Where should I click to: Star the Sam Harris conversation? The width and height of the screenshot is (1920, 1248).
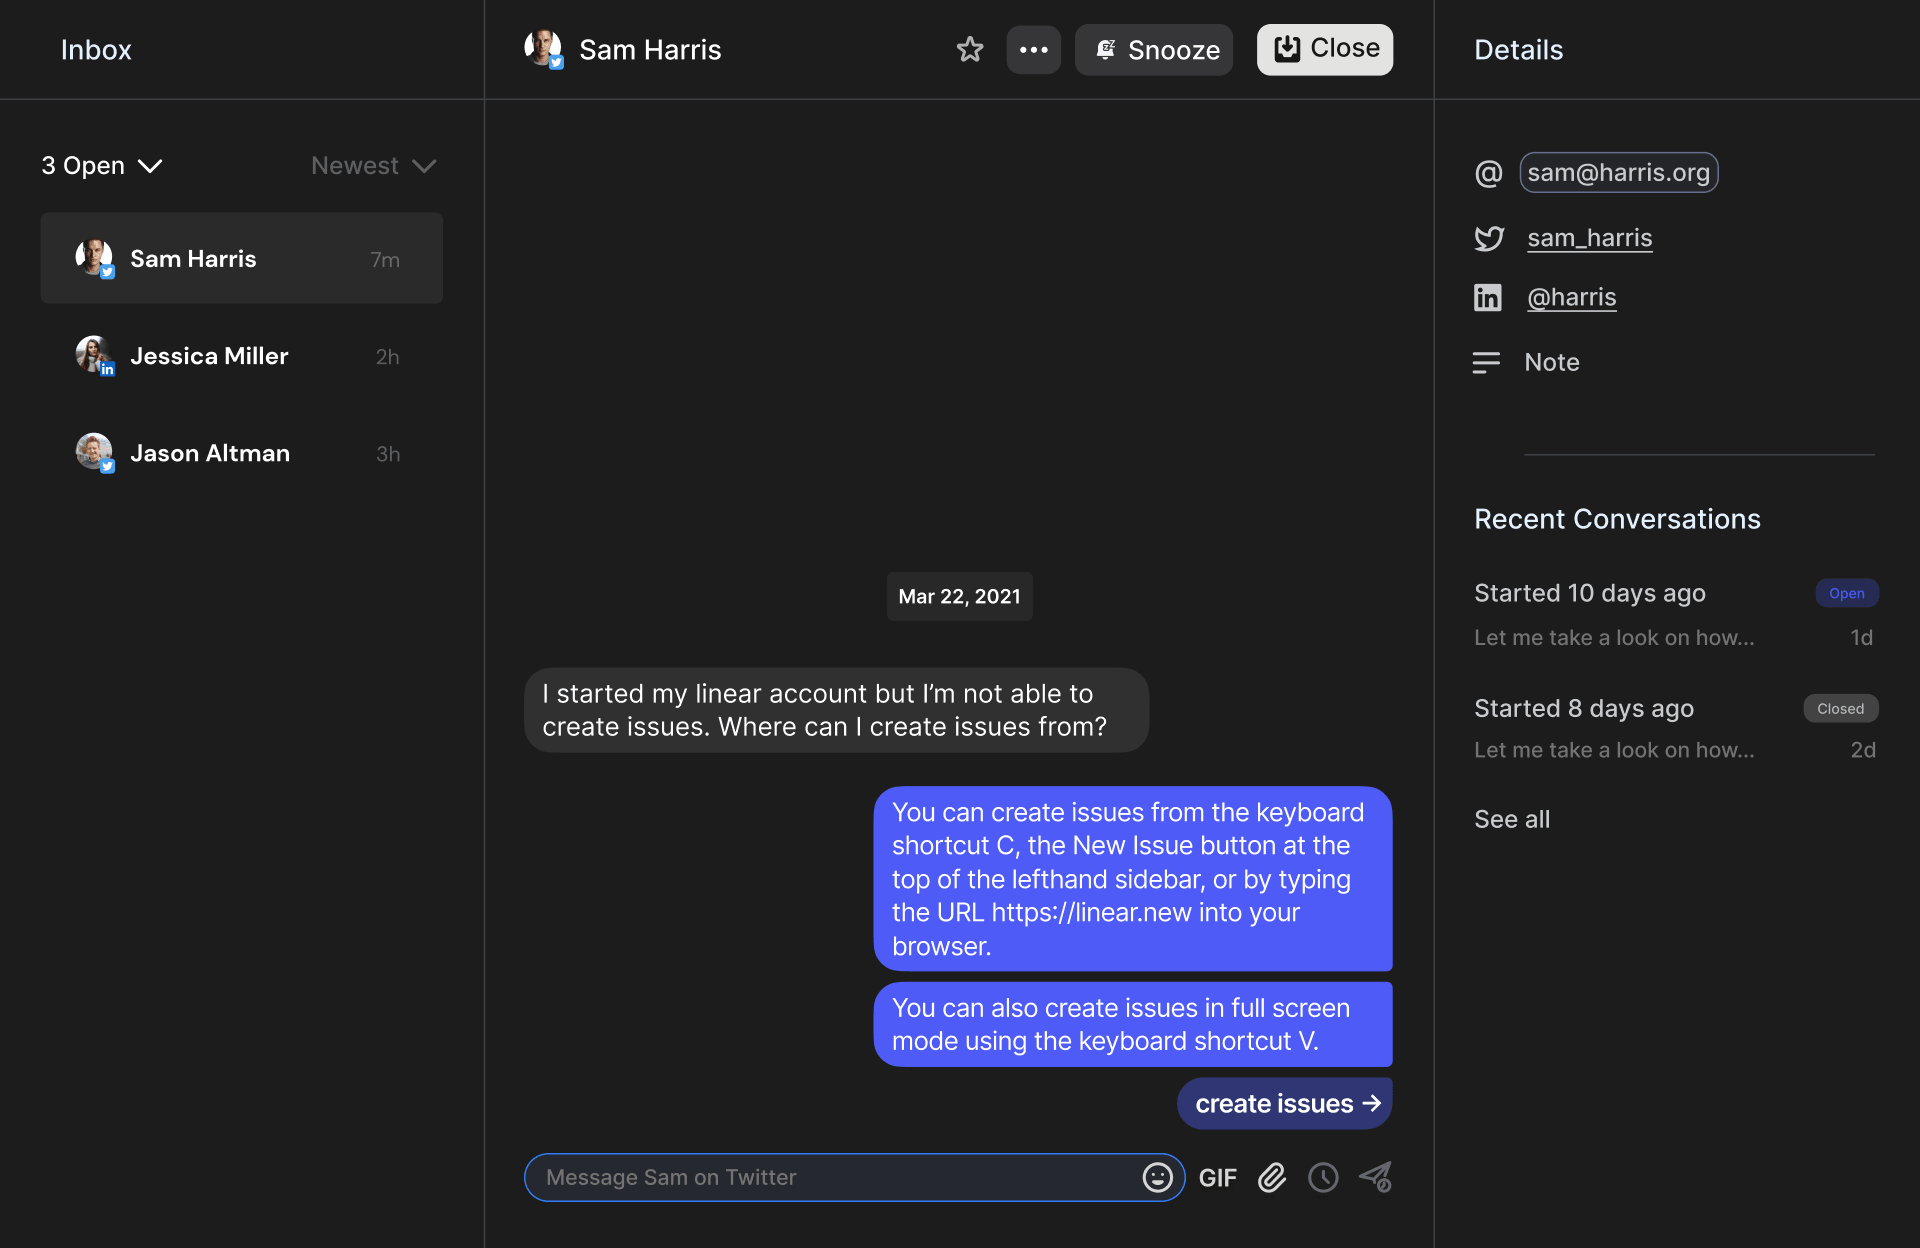pyautogui.click(x=969, y=50)
